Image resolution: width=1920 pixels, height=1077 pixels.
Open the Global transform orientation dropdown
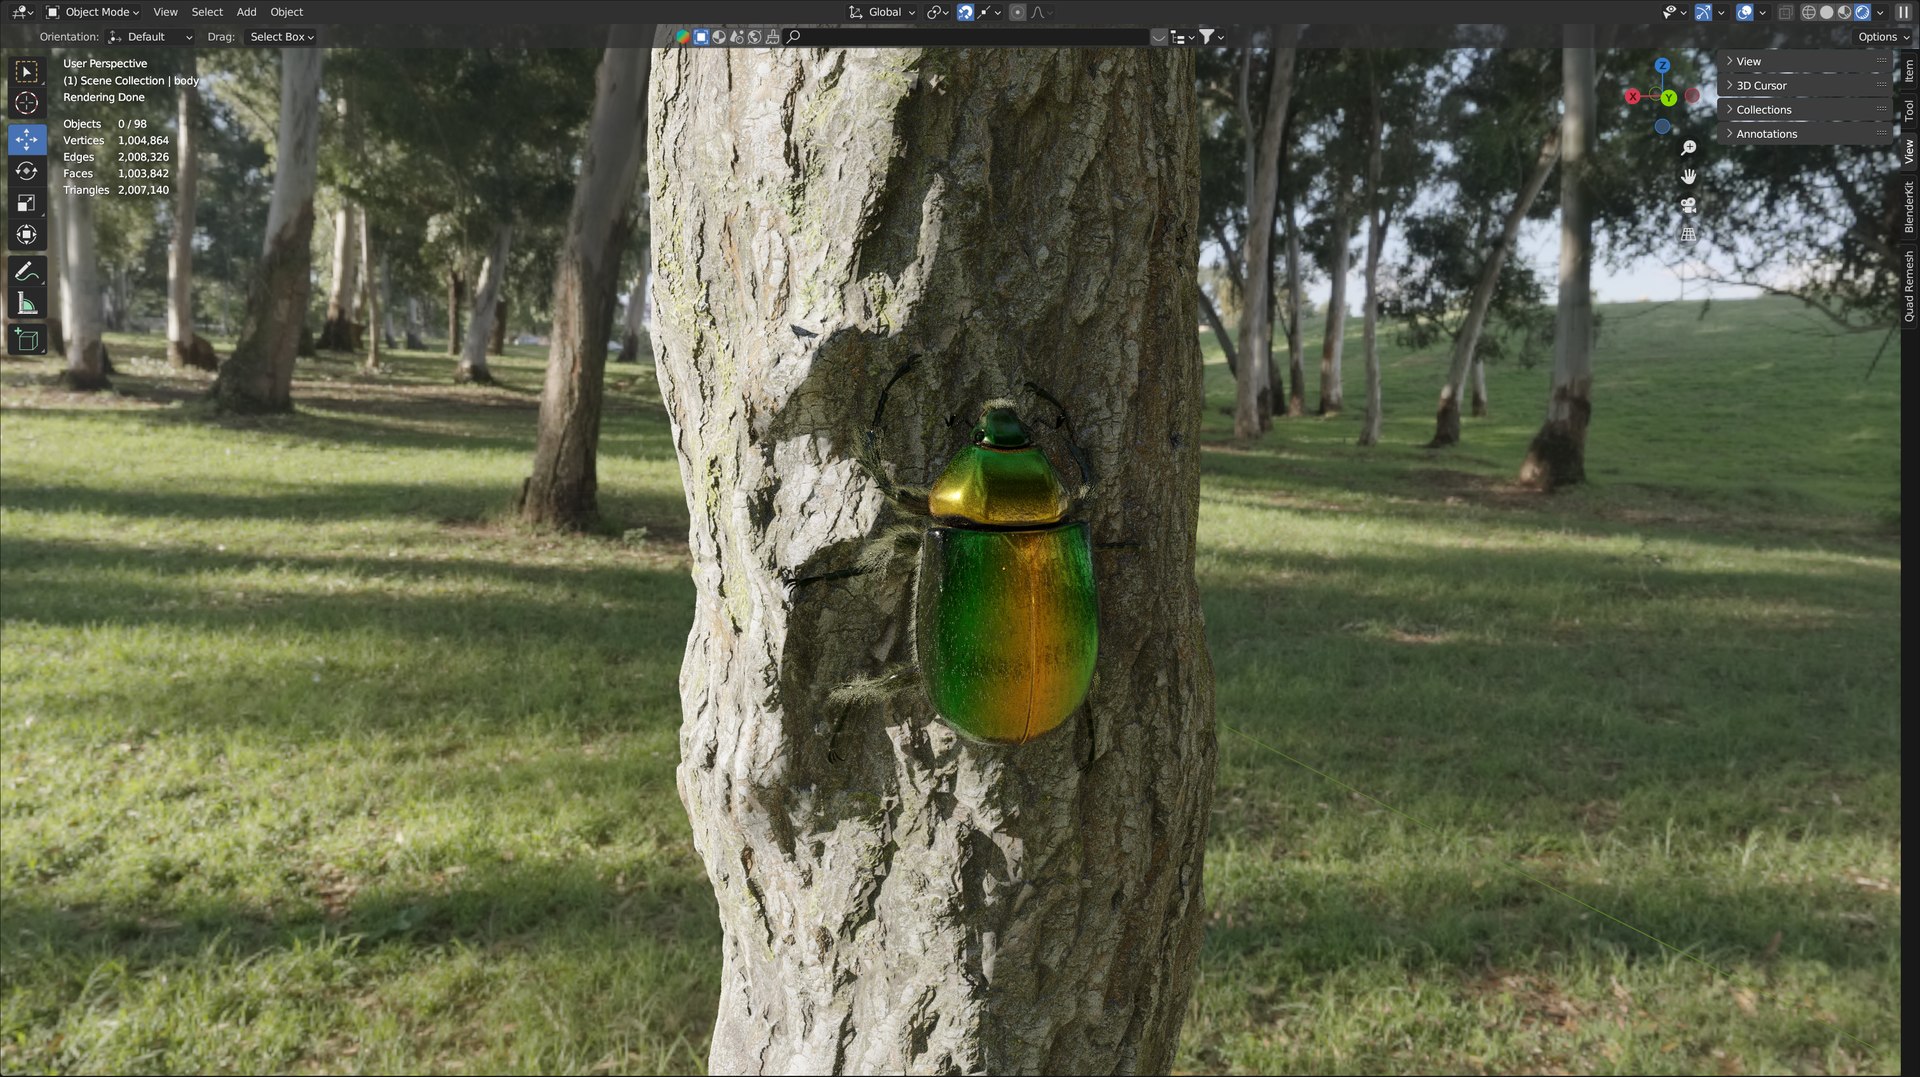(881, 12)
